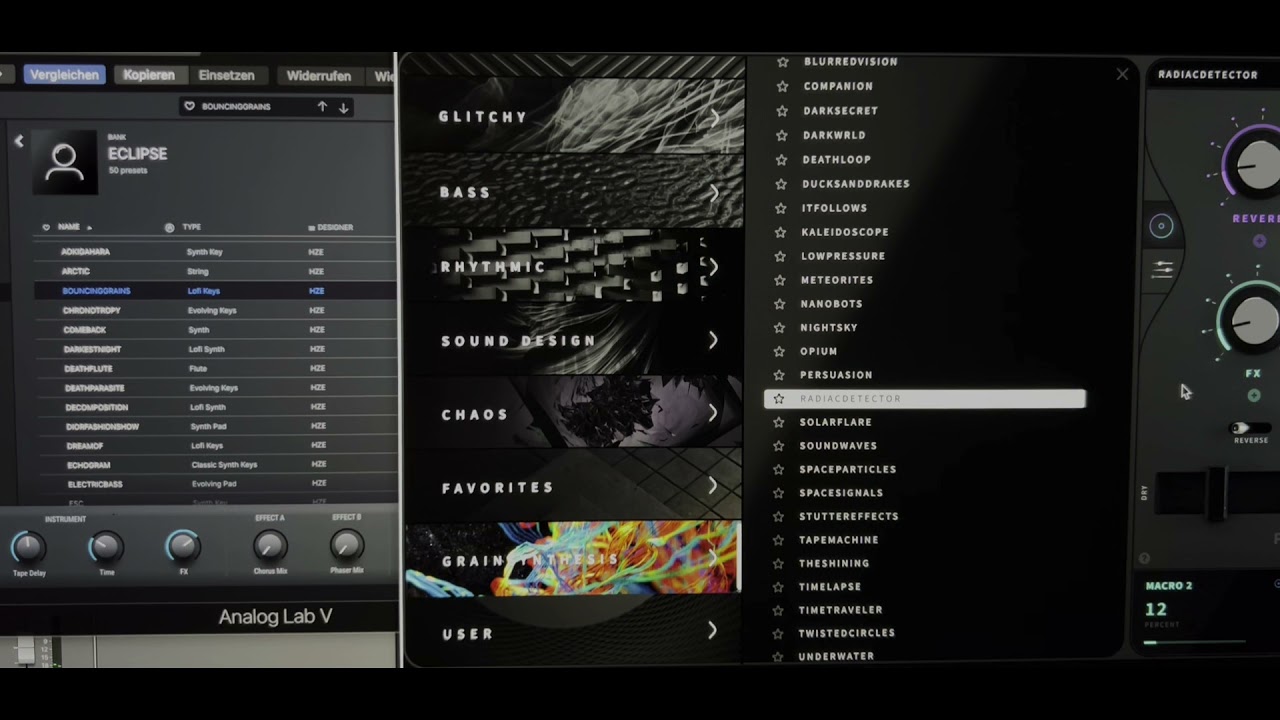Click the Chorus Mix knob
The width and height of the screenshot is (1280, 720).
(x=270, y=546)
